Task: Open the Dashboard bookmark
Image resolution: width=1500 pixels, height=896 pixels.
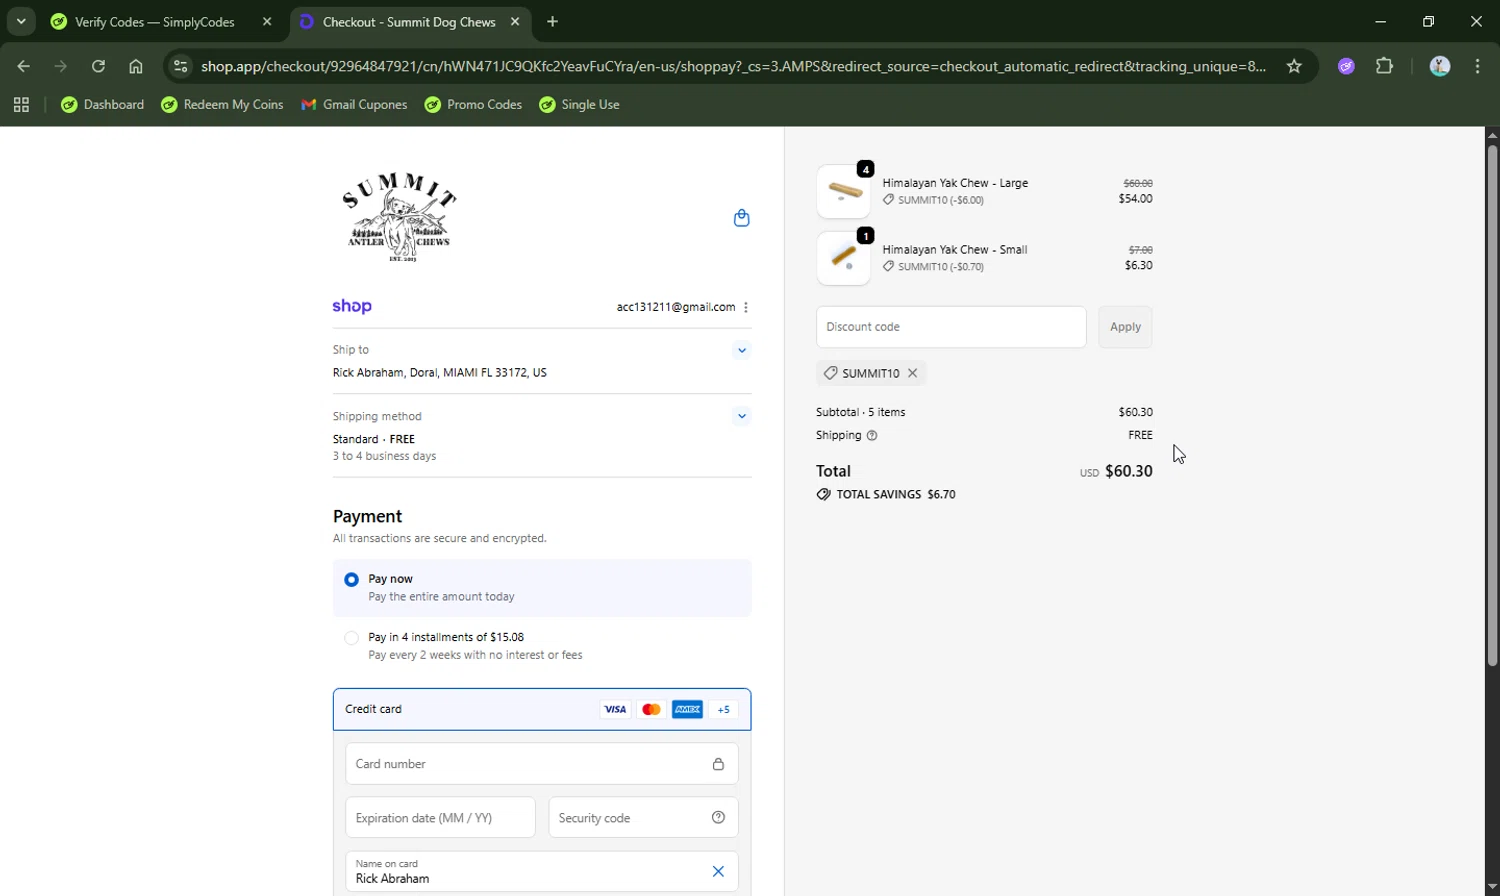Action: click(102, 104)
